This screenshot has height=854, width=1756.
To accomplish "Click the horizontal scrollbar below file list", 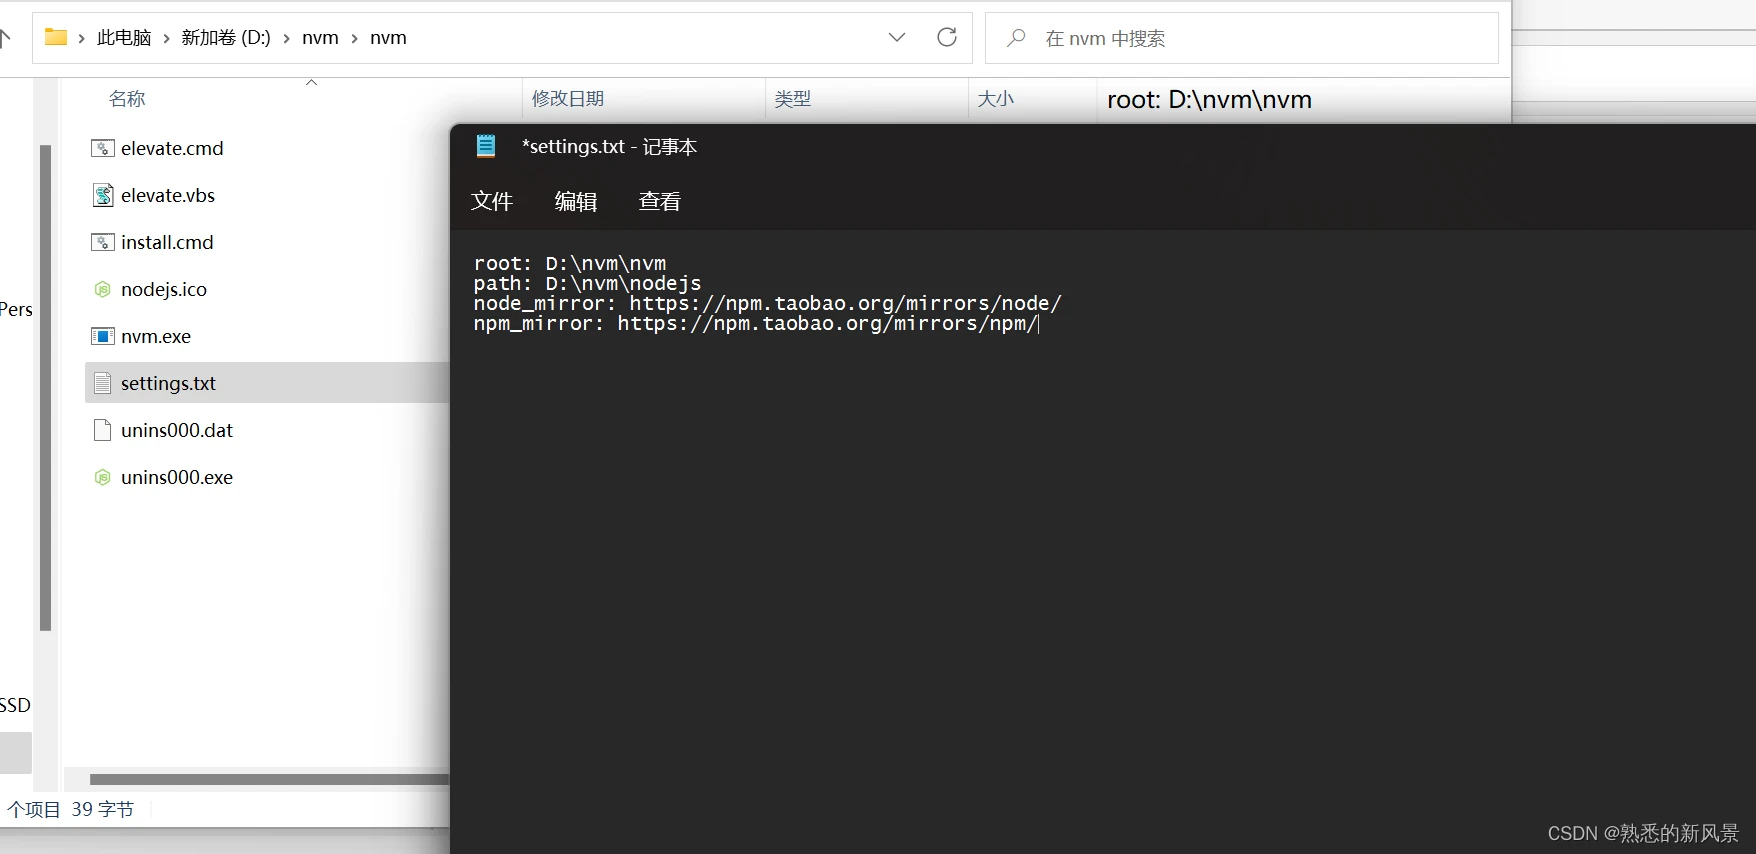I will click(268, 779).
